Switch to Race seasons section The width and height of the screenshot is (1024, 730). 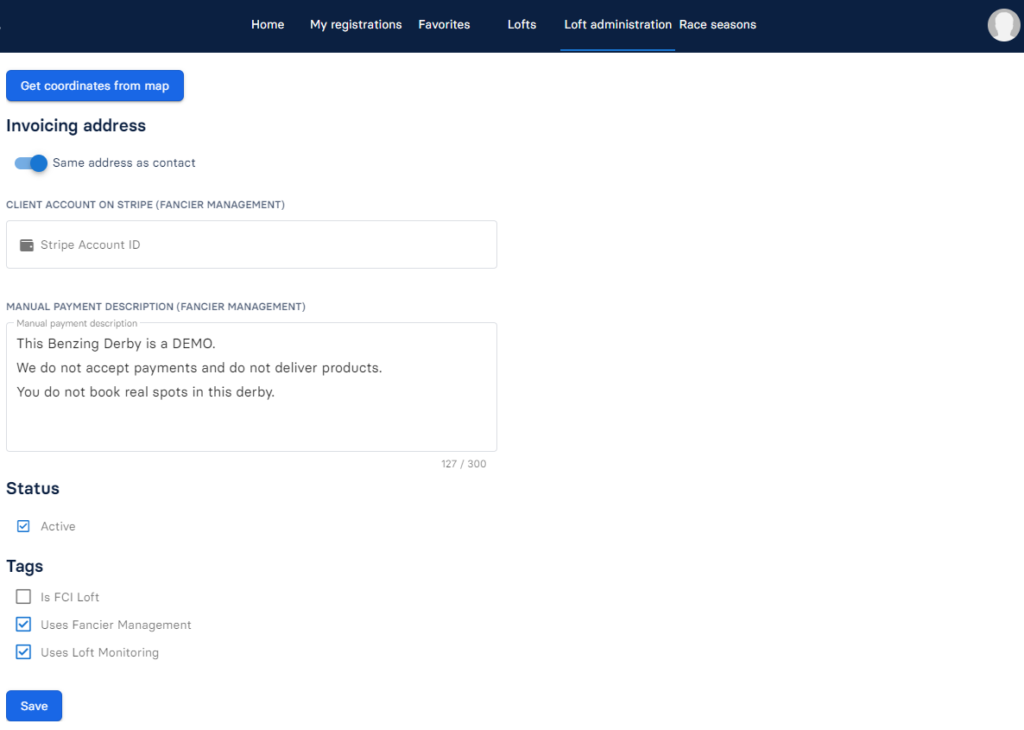717,25
